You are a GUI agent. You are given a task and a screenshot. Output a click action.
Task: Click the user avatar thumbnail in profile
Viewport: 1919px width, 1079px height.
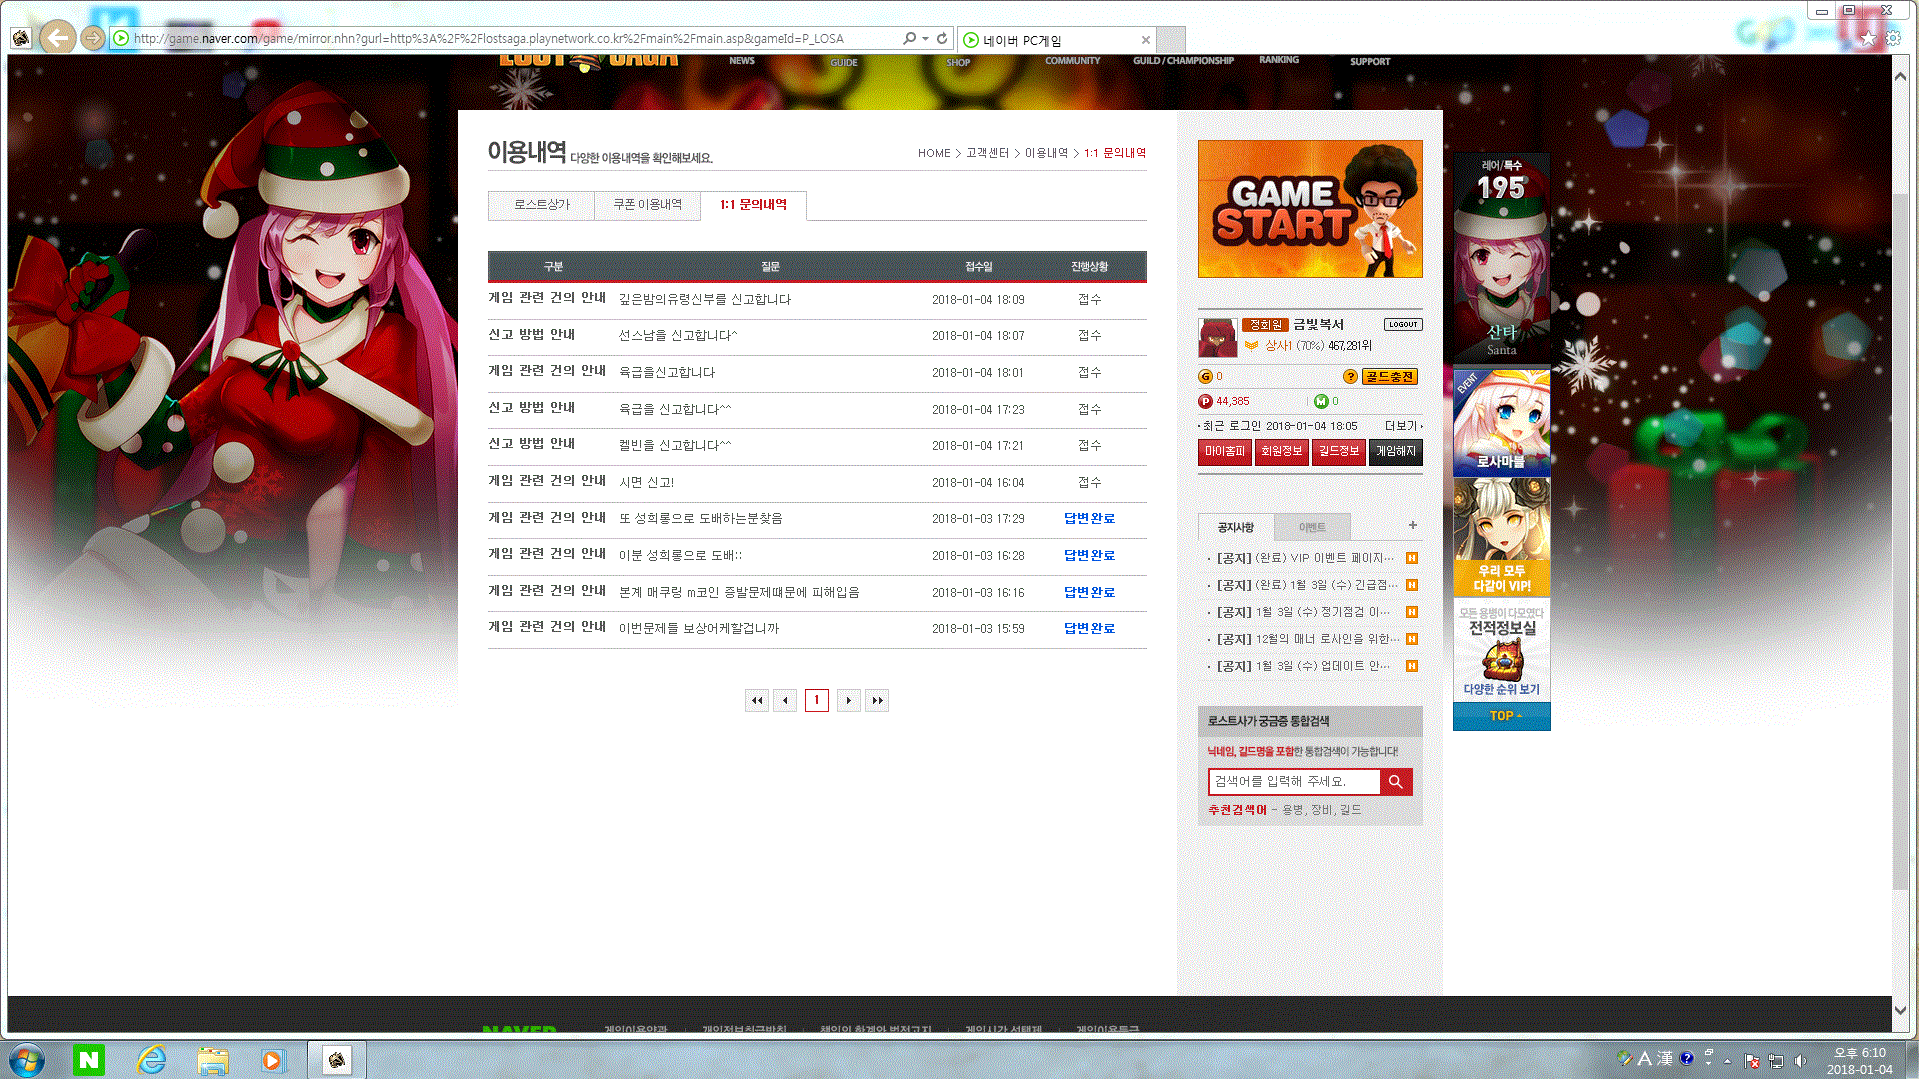tap(1217, 338)
